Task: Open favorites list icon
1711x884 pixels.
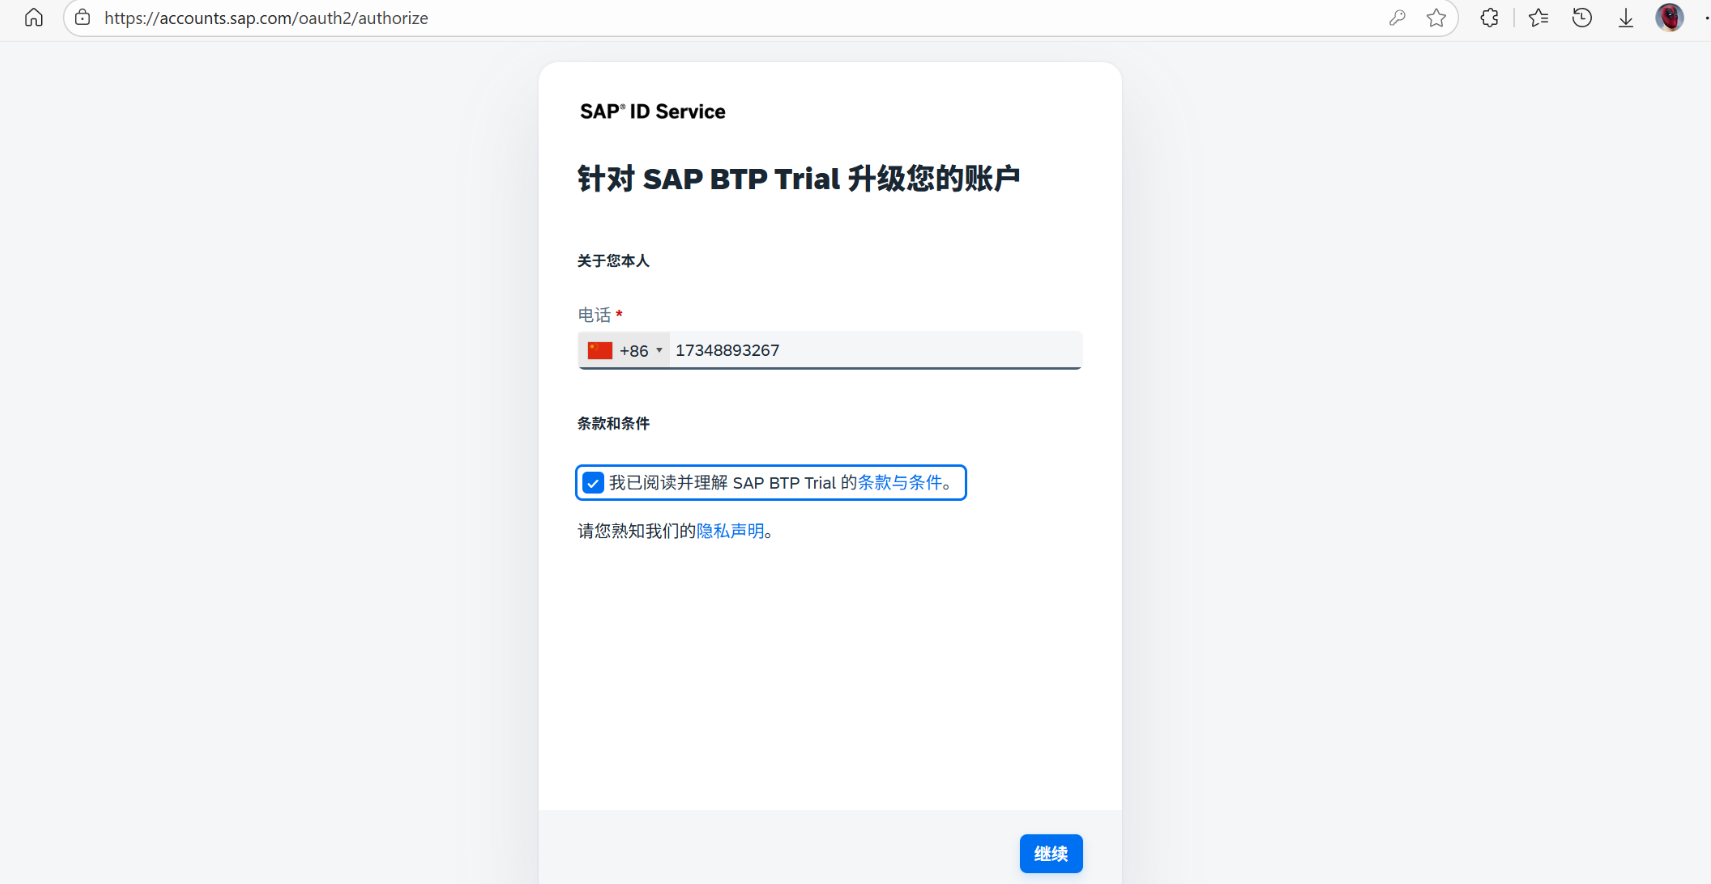Action: [x=1538, y=18]
